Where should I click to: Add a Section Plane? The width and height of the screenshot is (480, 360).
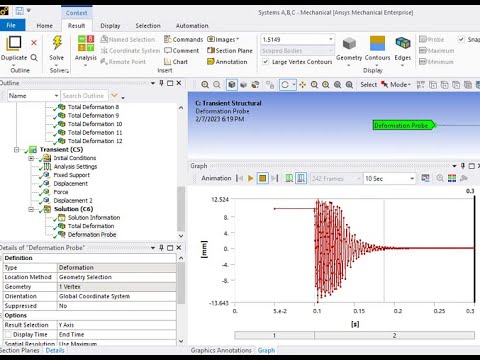pos(230,51)
